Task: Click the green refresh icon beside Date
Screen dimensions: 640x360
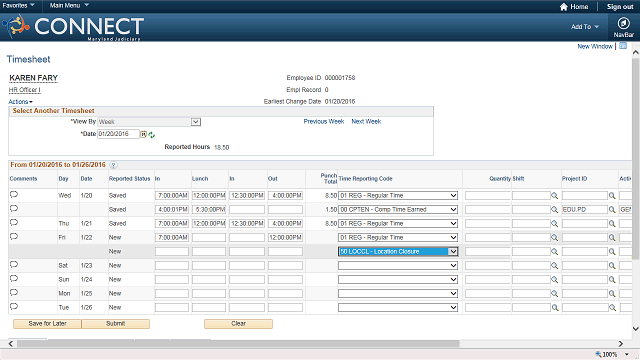Action: tap(151, 135)
